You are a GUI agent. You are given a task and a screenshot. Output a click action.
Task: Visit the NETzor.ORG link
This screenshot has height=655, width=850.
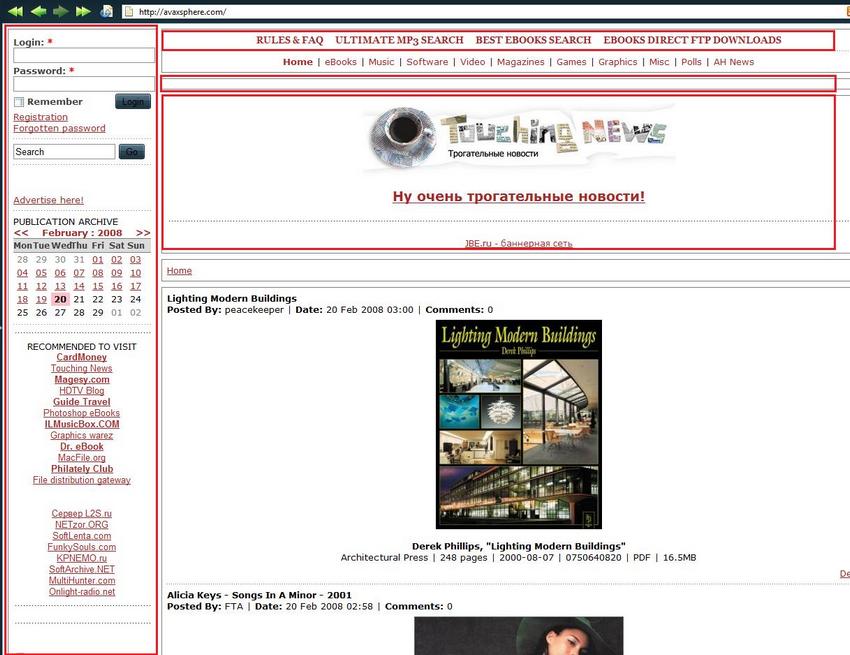click(x=81, y=524)
